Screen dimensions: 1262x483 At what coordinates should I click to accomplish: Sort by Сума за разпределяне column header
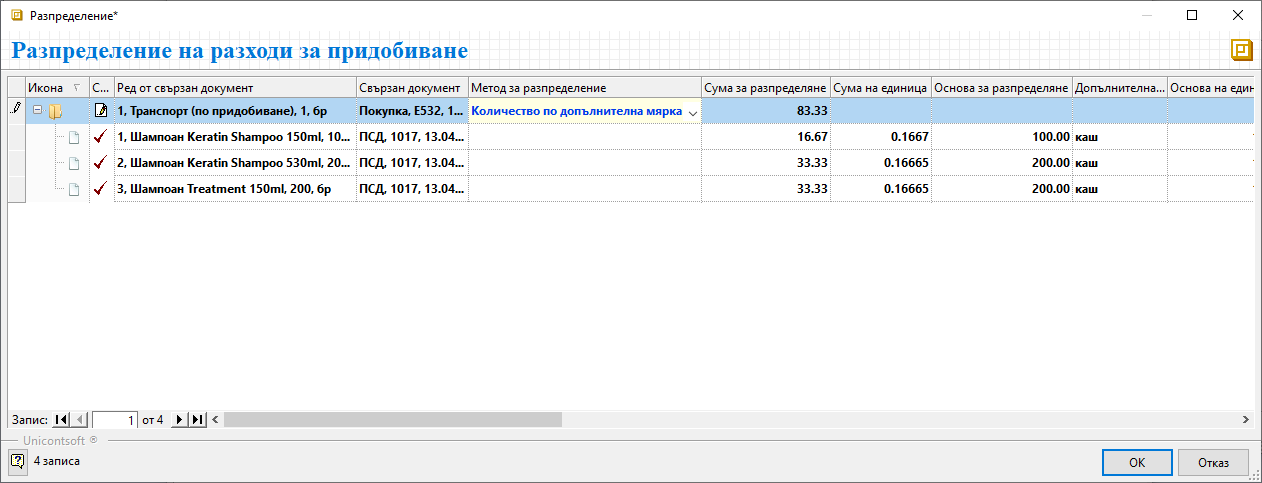tap(765, 88)
